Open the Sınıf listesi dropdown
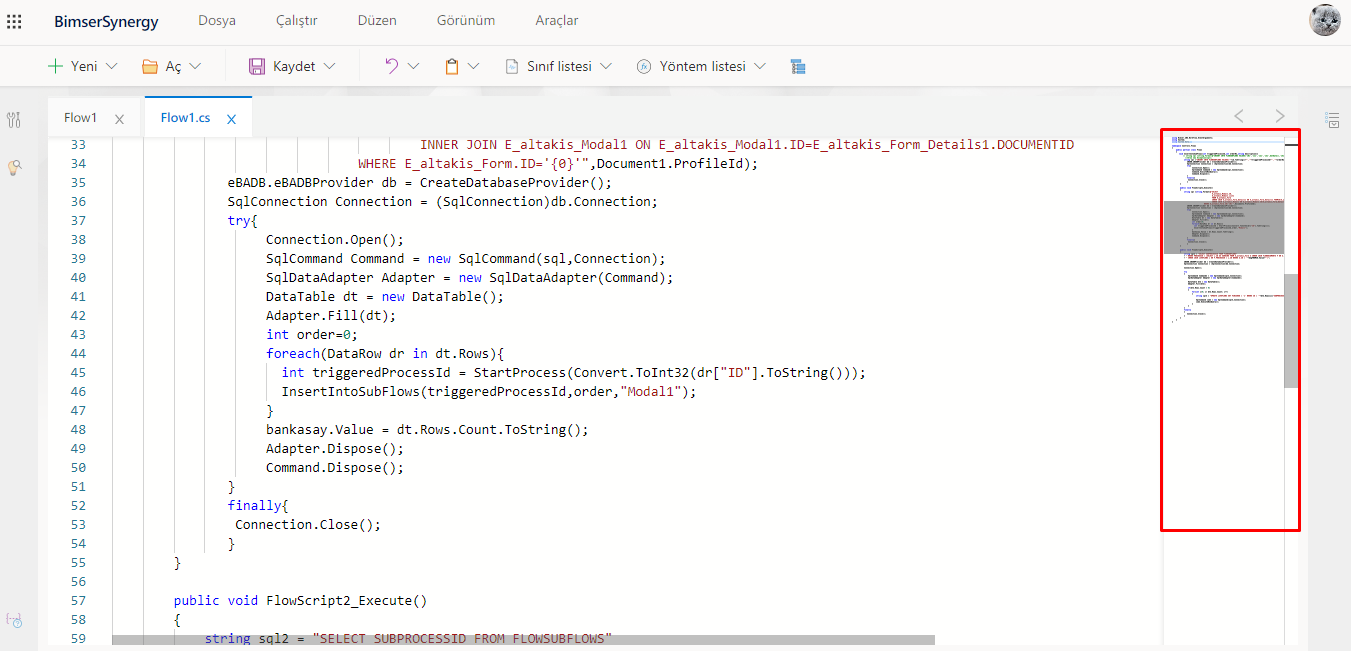The height and width of the screenshot is (651, 1351). (606, 66)
